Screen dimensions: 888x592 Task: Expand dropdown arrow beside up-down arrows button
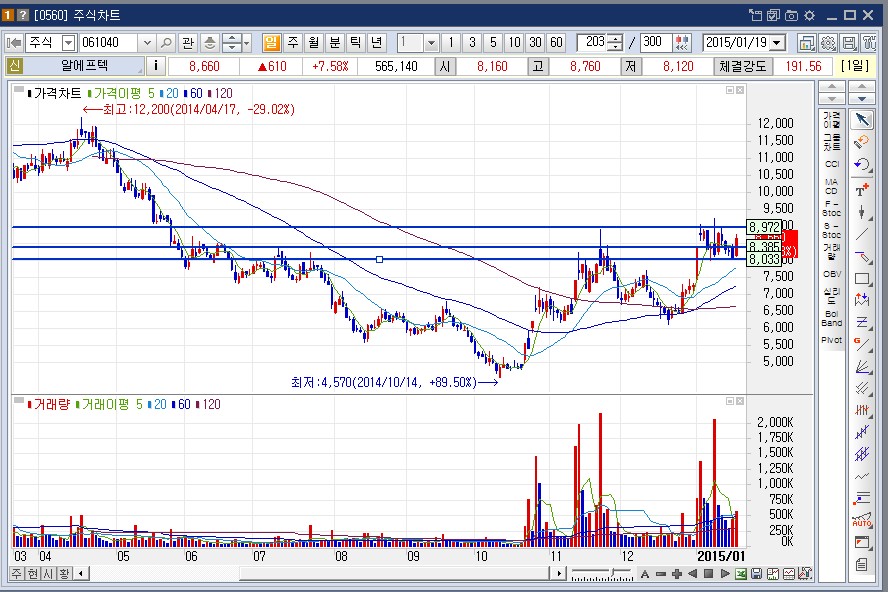(246, 42)
